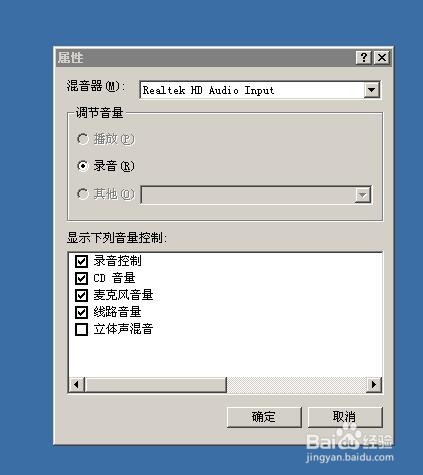Screen dimensions: 423x475
Task: Toggle the 麦克风音量 checkbox
Action: [81, 295]
